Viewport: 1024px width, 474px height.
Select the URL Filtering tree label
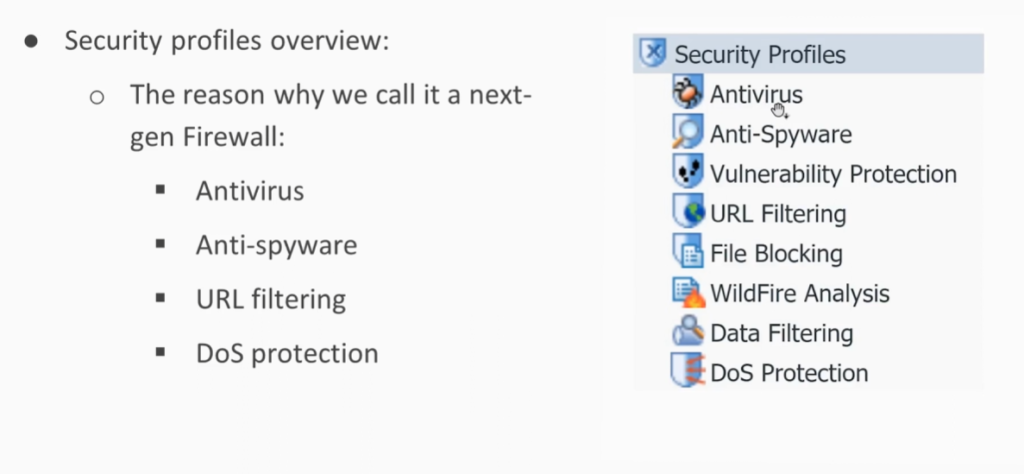[x=778, y=214]
